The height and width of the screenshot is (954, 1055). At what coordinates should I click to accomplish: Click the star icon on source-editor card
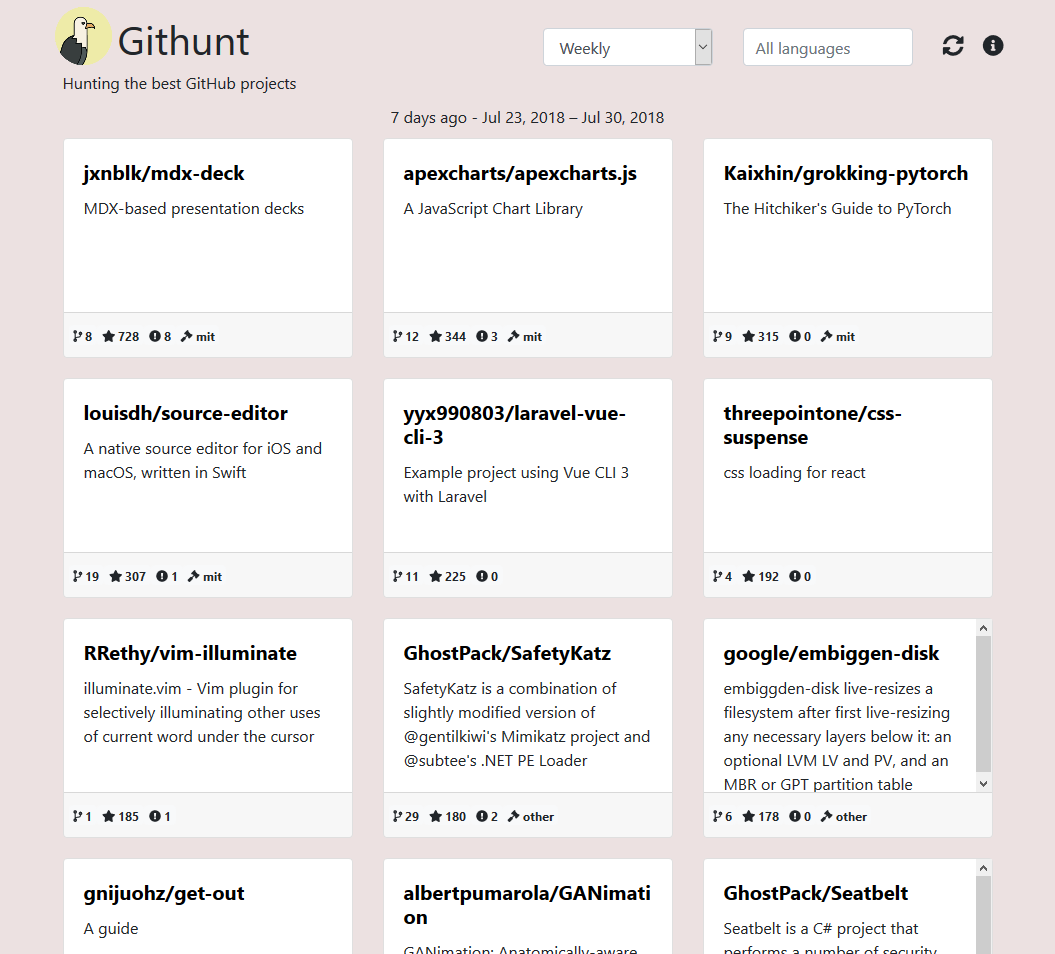click(116, 577)
